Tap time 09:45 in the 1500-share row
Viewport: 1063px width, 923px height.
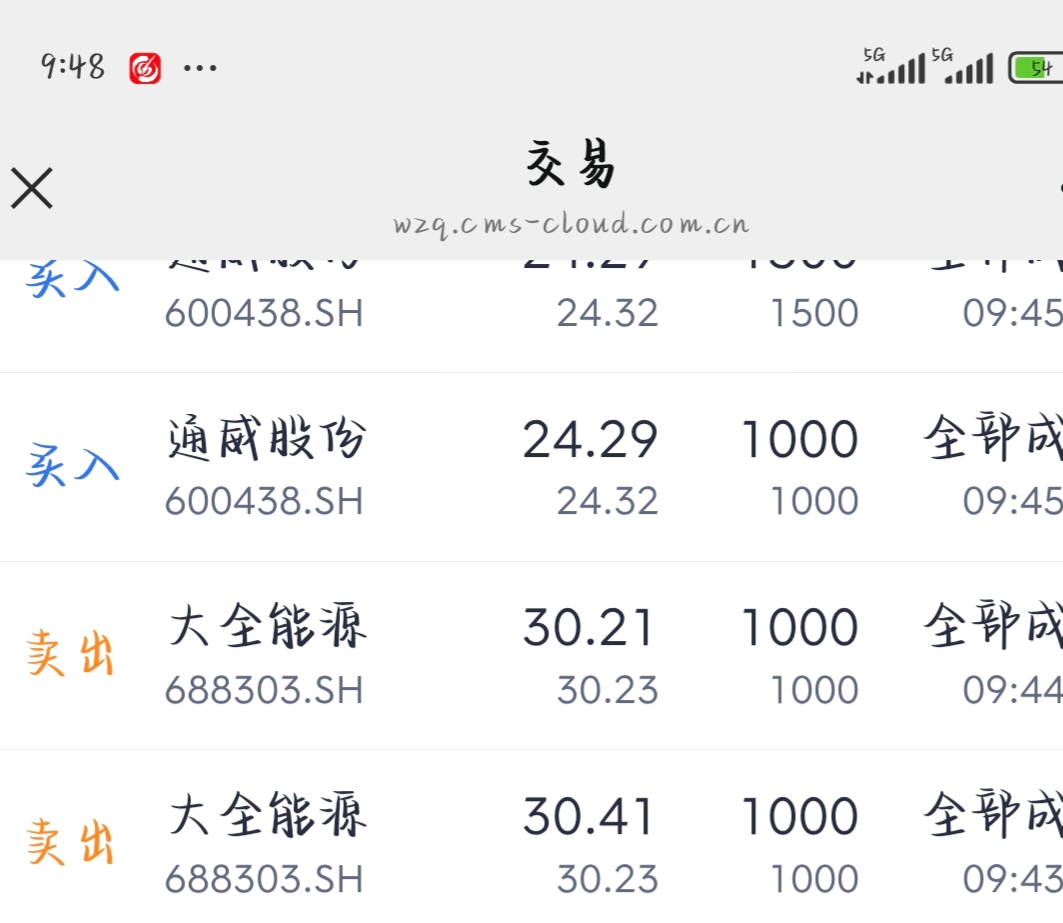click(x=1013, y=313)
